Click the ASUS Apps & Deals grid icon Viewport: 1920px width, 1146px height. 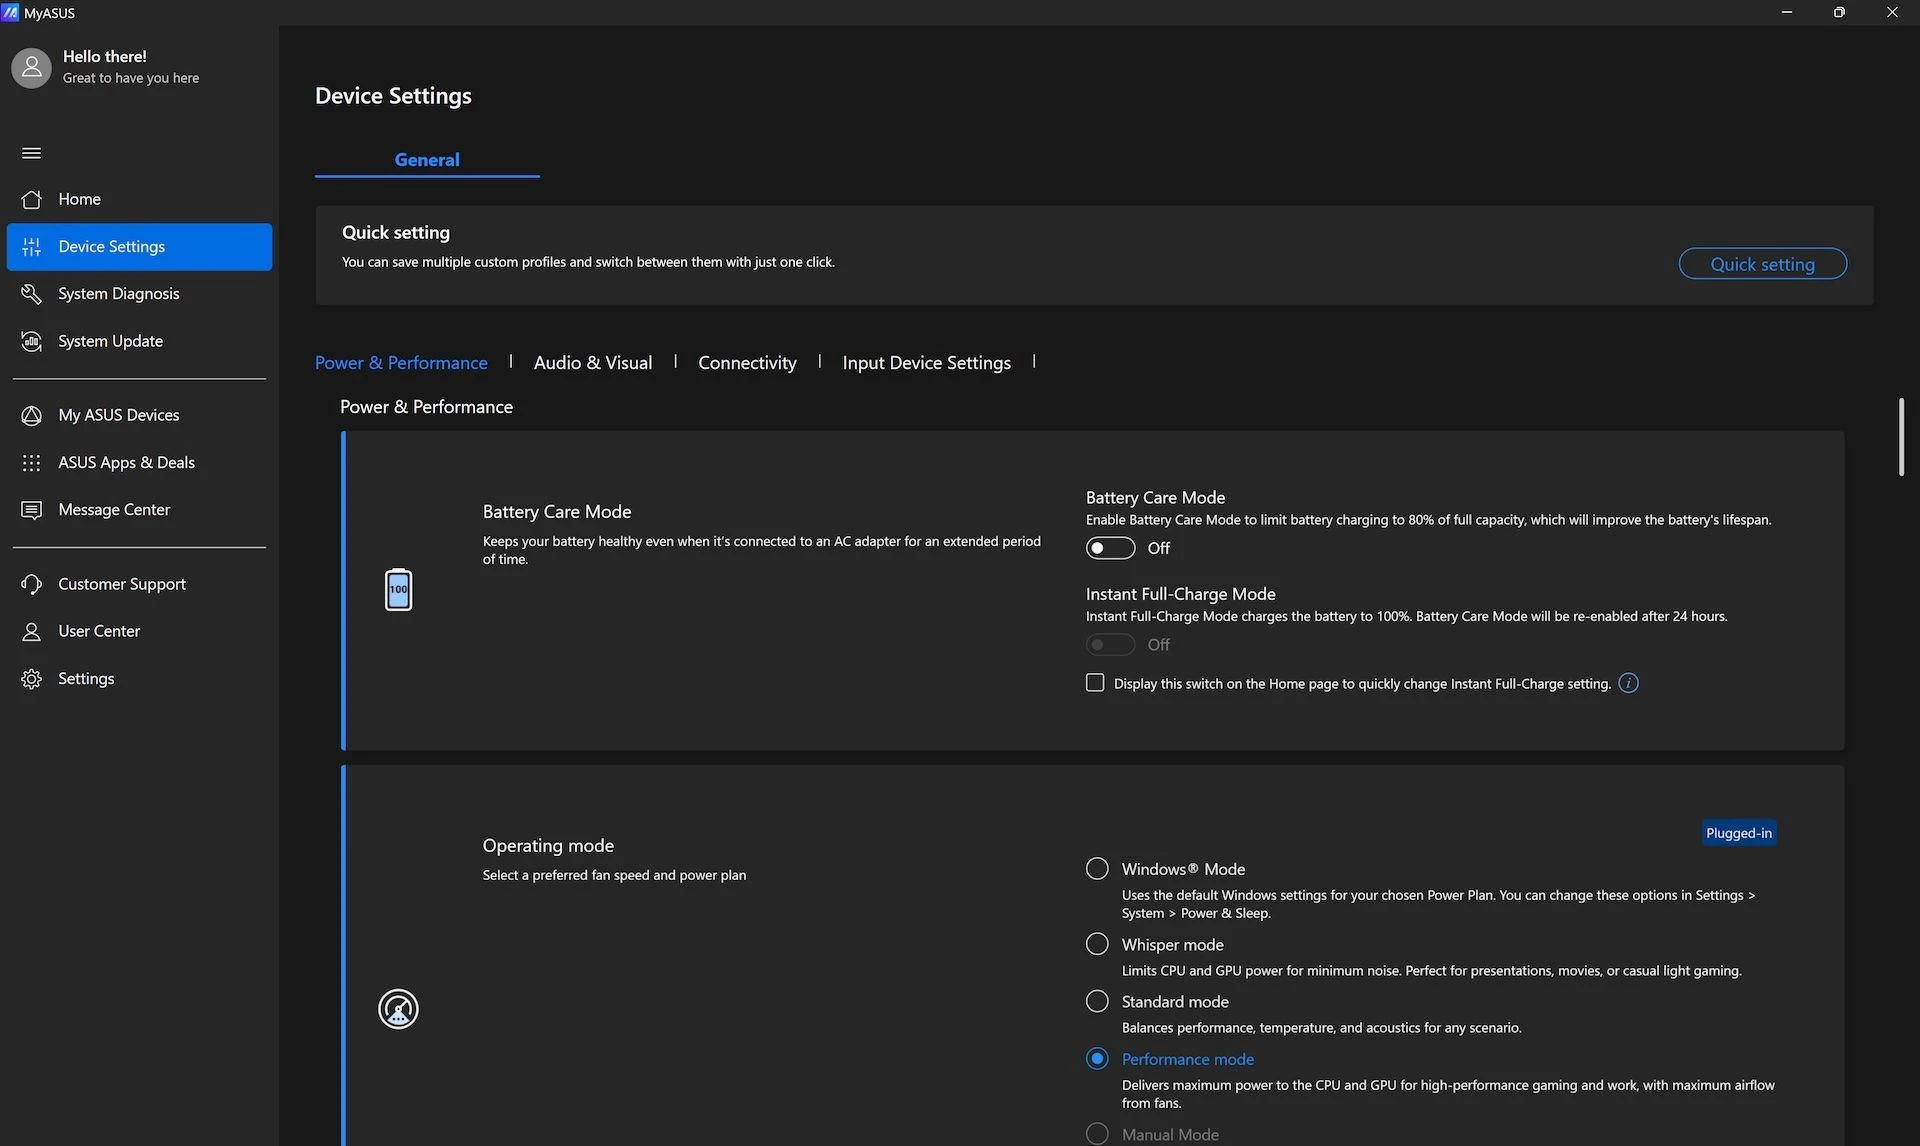[x=31, y=463]
